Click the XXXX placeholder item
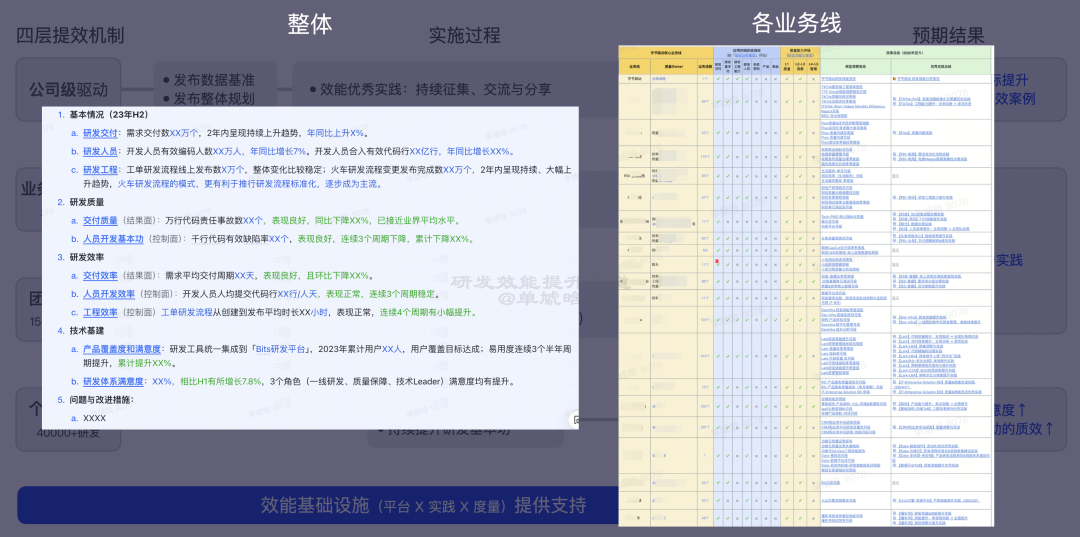Screen dimensions: 1080x537 click(x=94, y=418)
